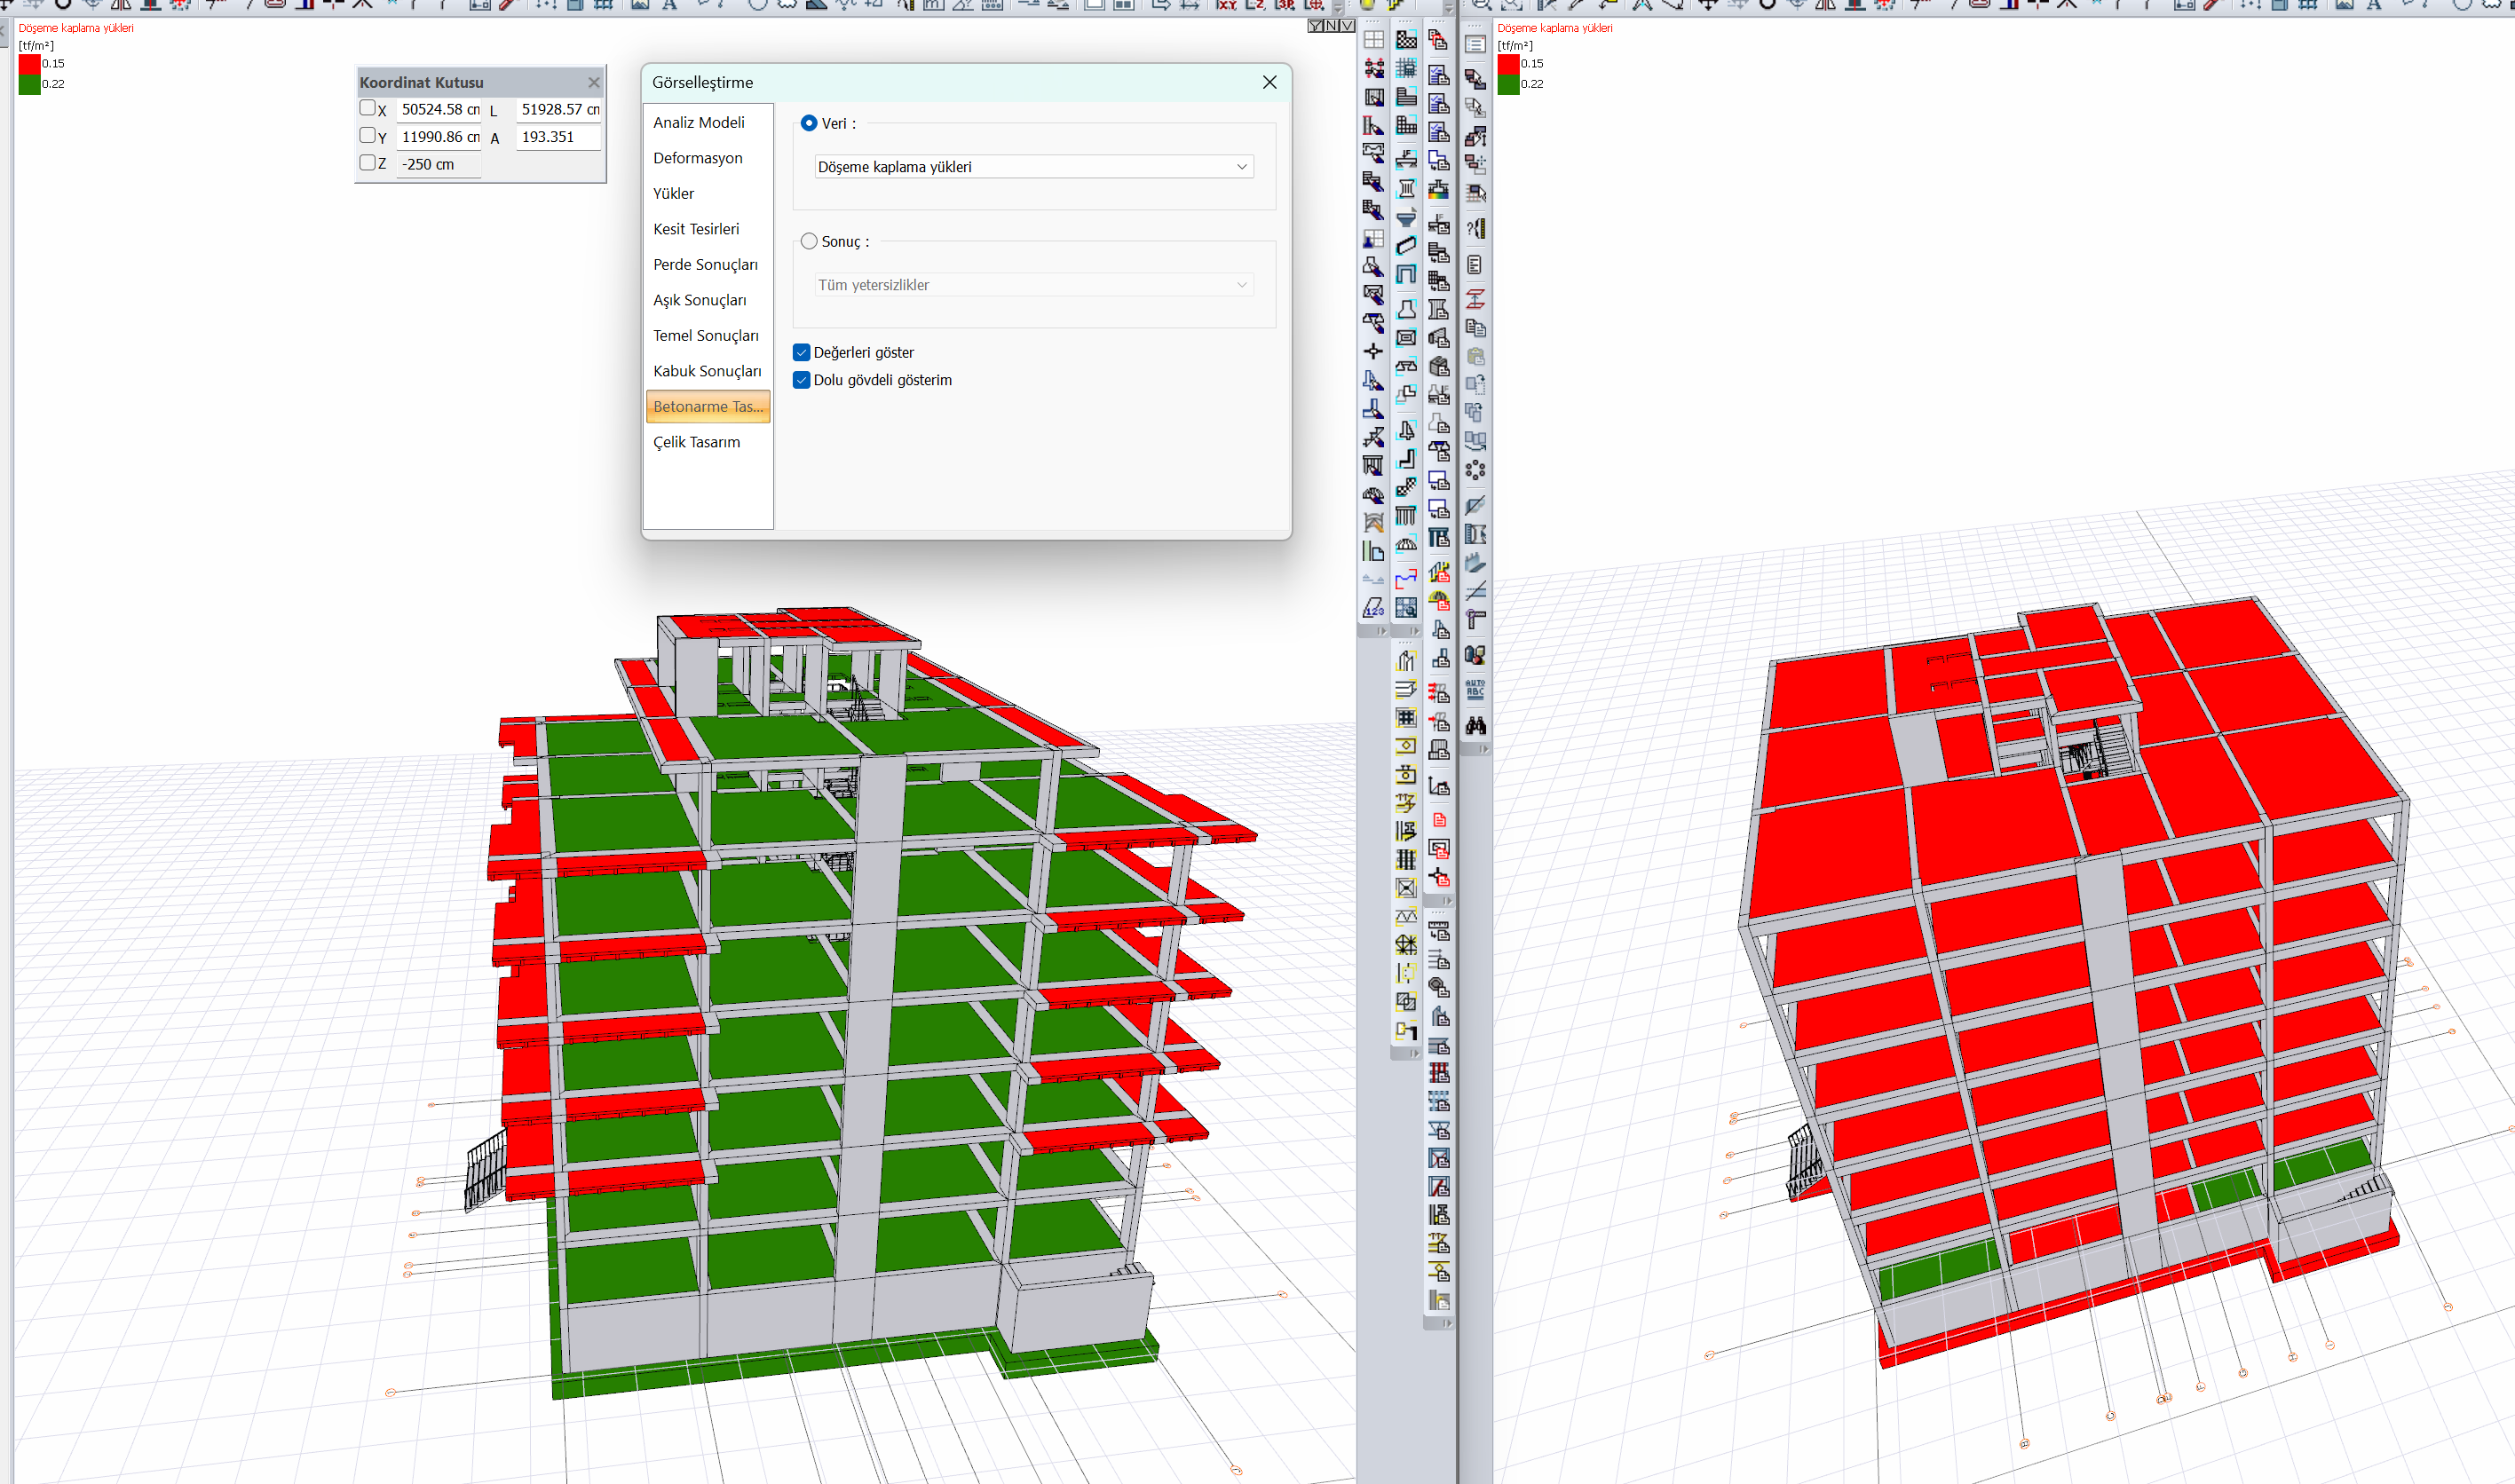Switch to Çelik Tasarım category
This screenshot has height=1484, width=2515.
coord(696,442)
